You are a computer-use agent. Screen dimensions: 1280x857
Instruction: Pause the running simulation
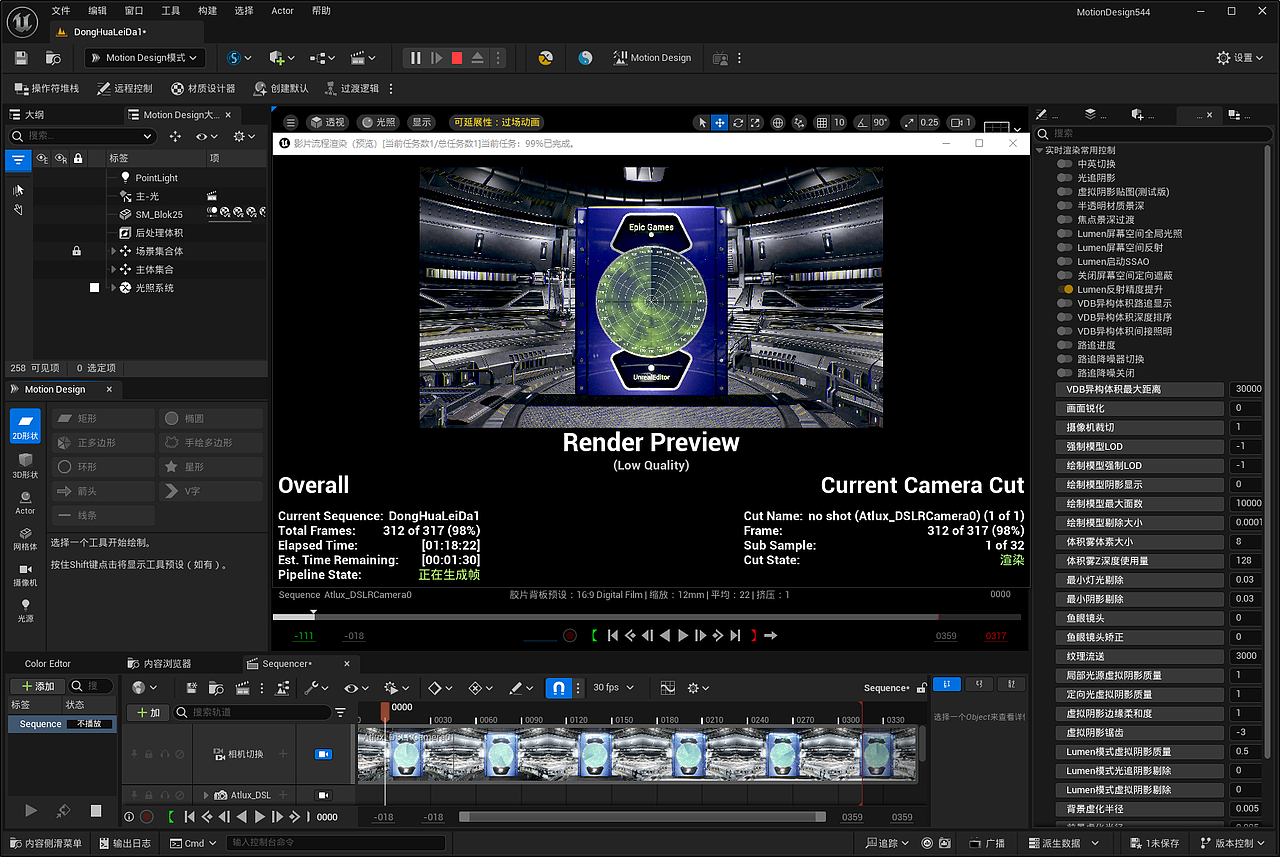416,58
